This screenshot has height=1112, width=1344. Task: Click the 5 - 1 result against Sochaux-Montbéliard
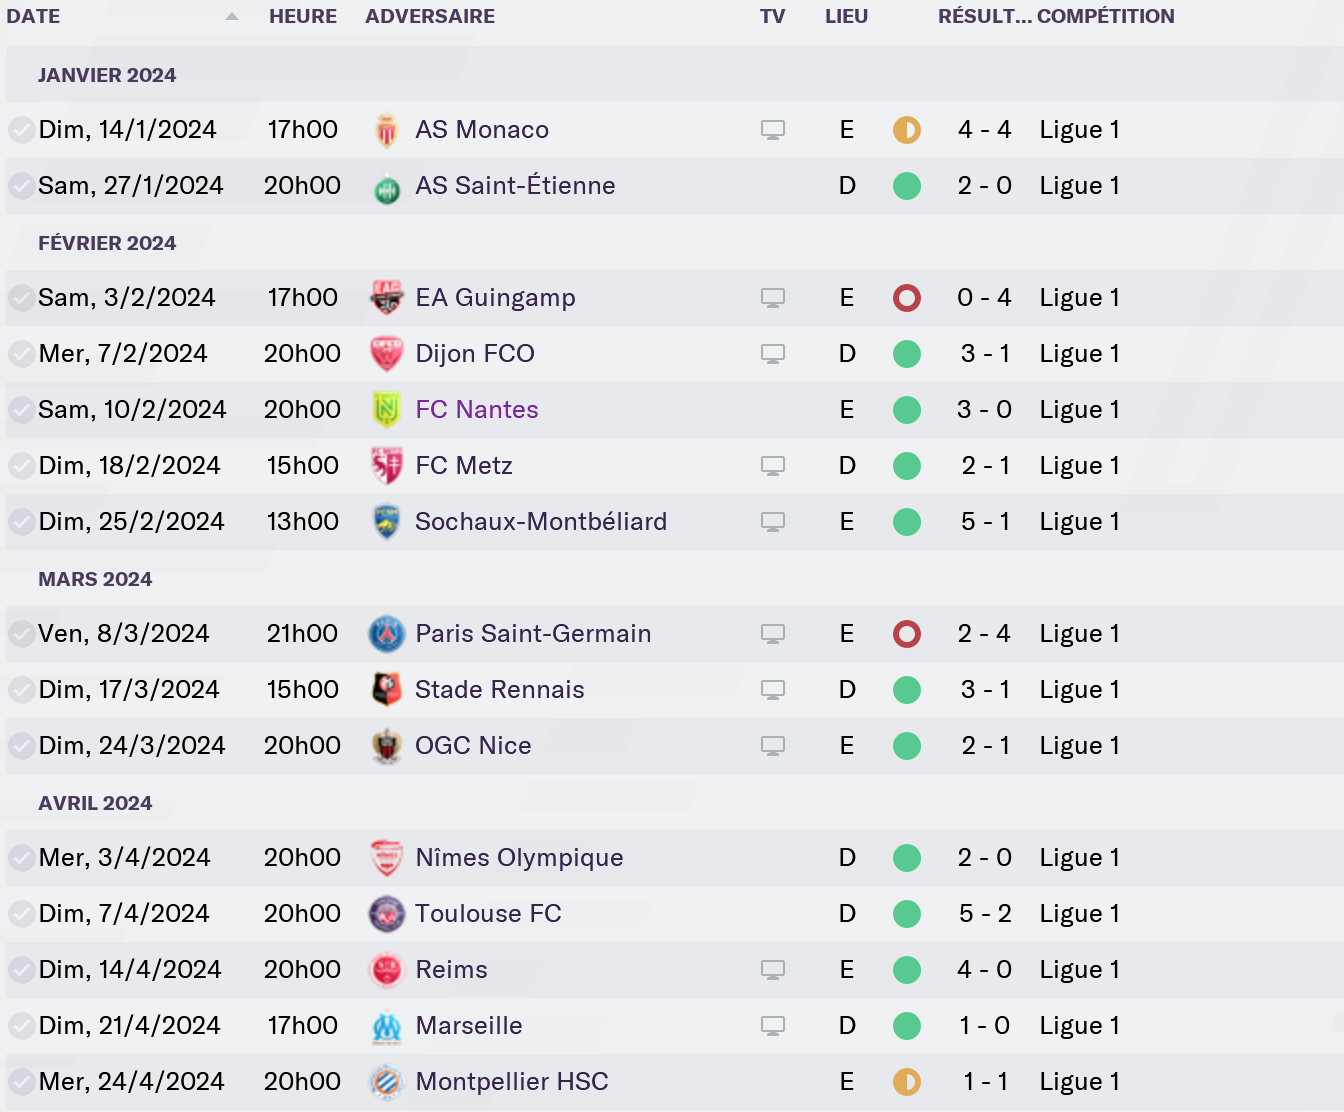pyautogui.click(x=985, y=522)
